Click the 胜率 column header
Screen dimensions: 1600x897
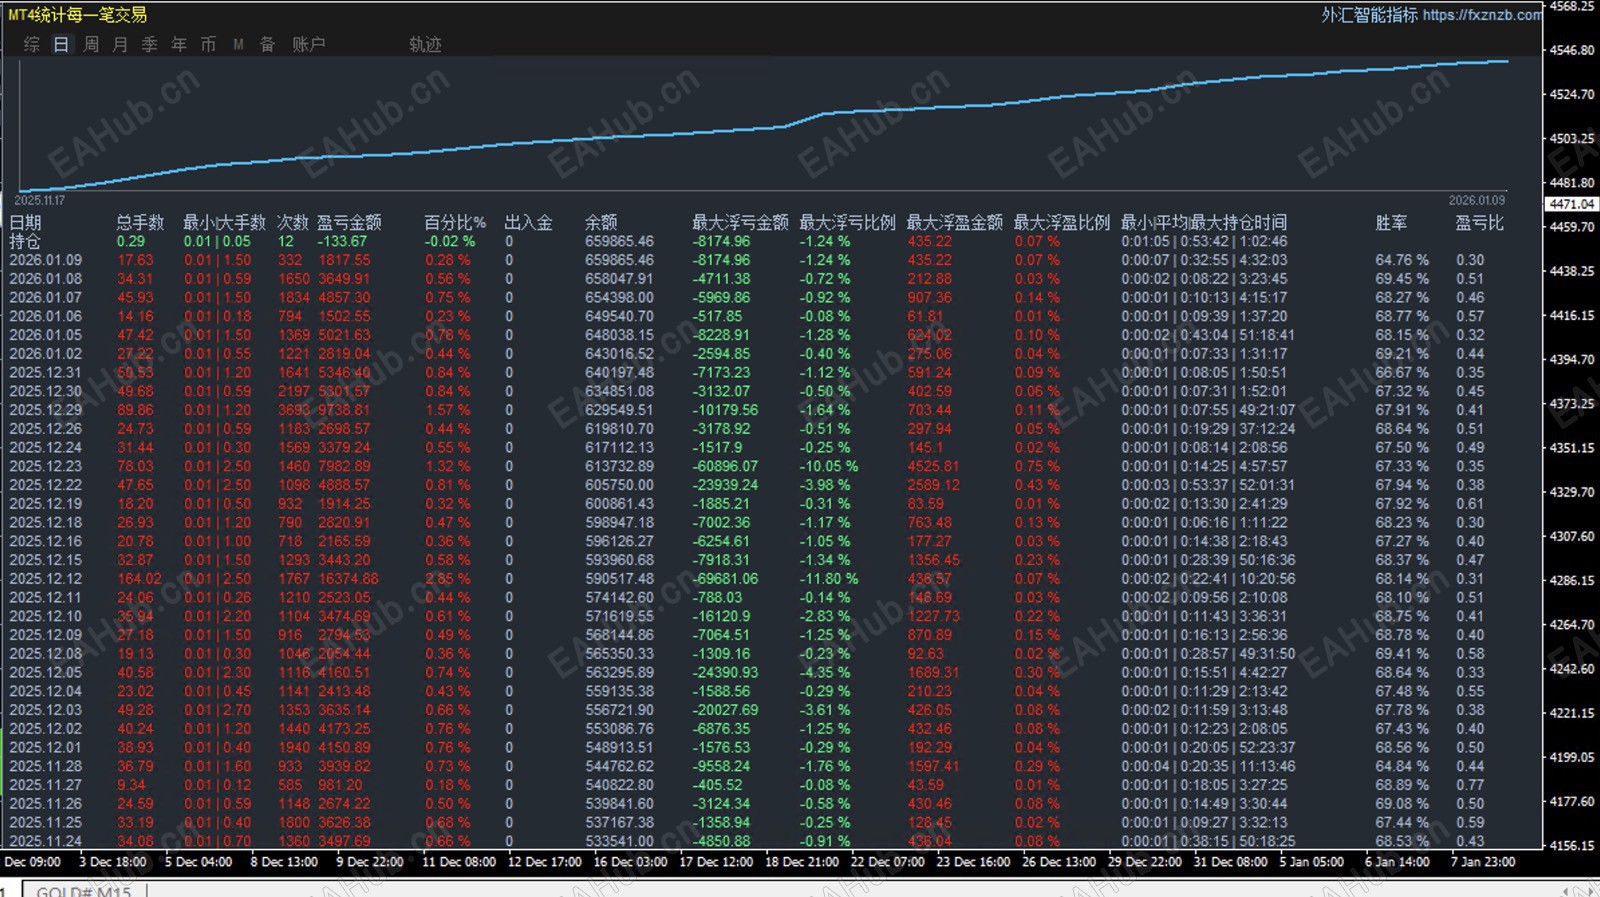[1391, 222]
